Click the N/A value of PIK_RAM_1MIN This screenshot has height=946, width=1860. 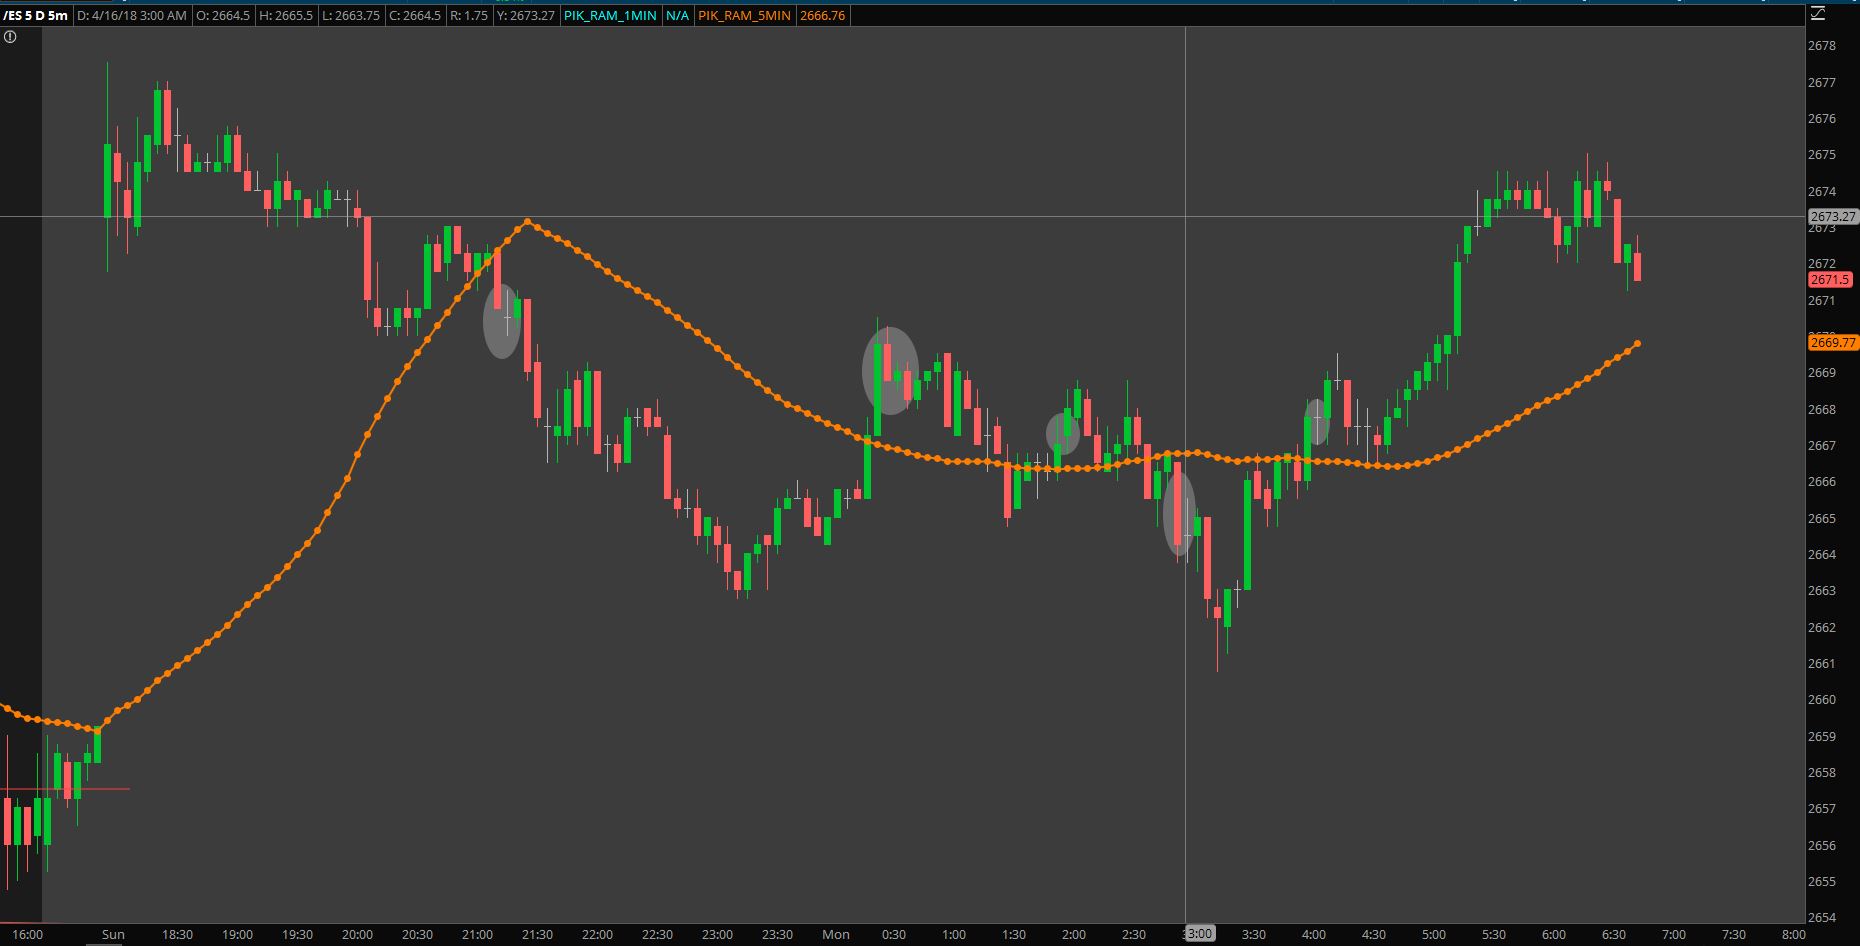tap(677, 16)
